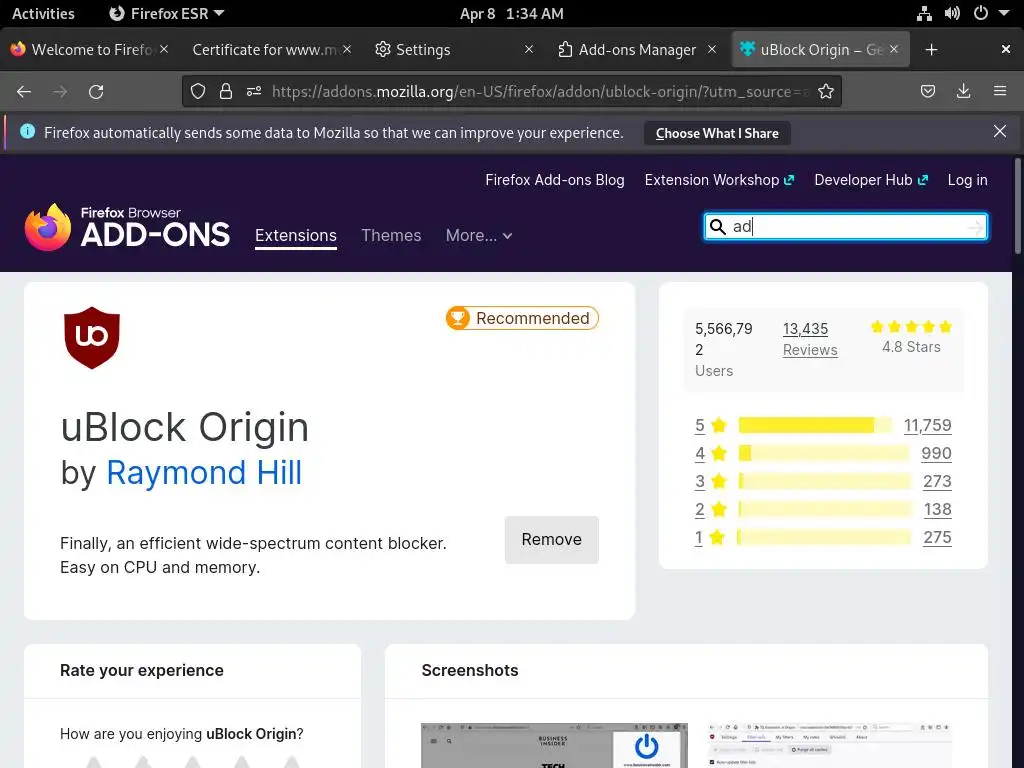Filter reviews by 3 star bar

coord(824,481)
